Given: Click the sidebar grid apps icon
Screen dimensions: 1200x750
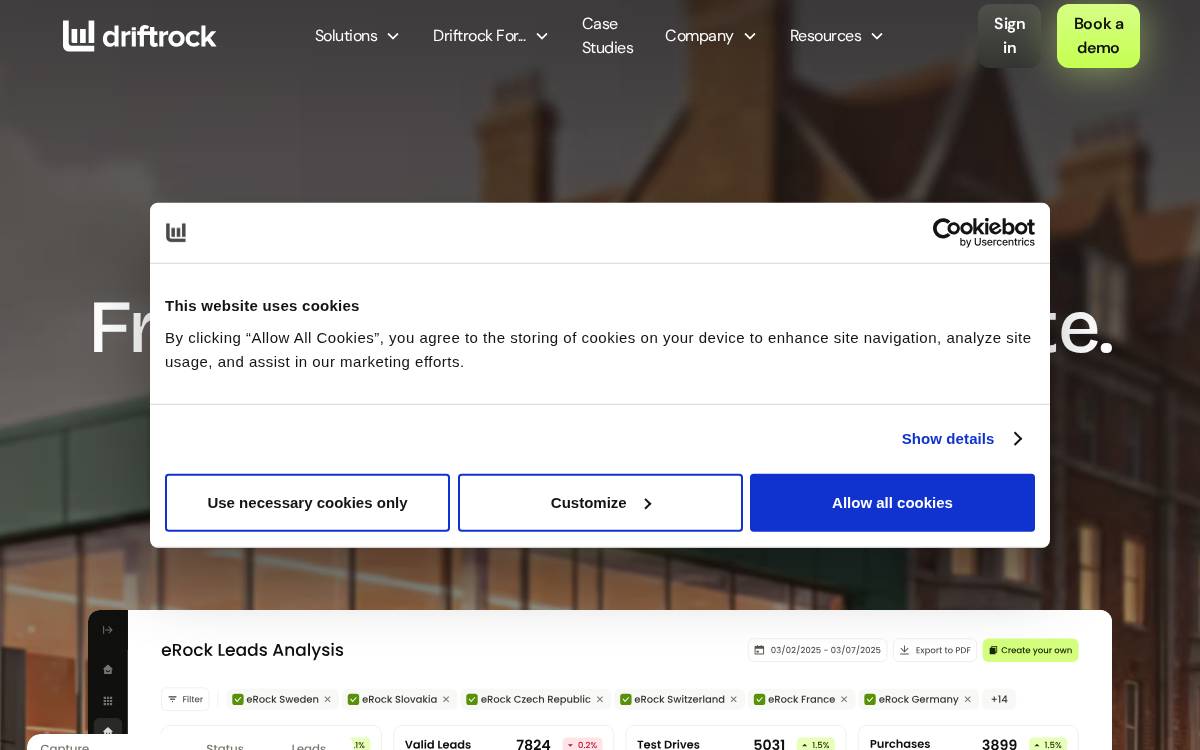Looking at the screenshot, I should 108,700.
